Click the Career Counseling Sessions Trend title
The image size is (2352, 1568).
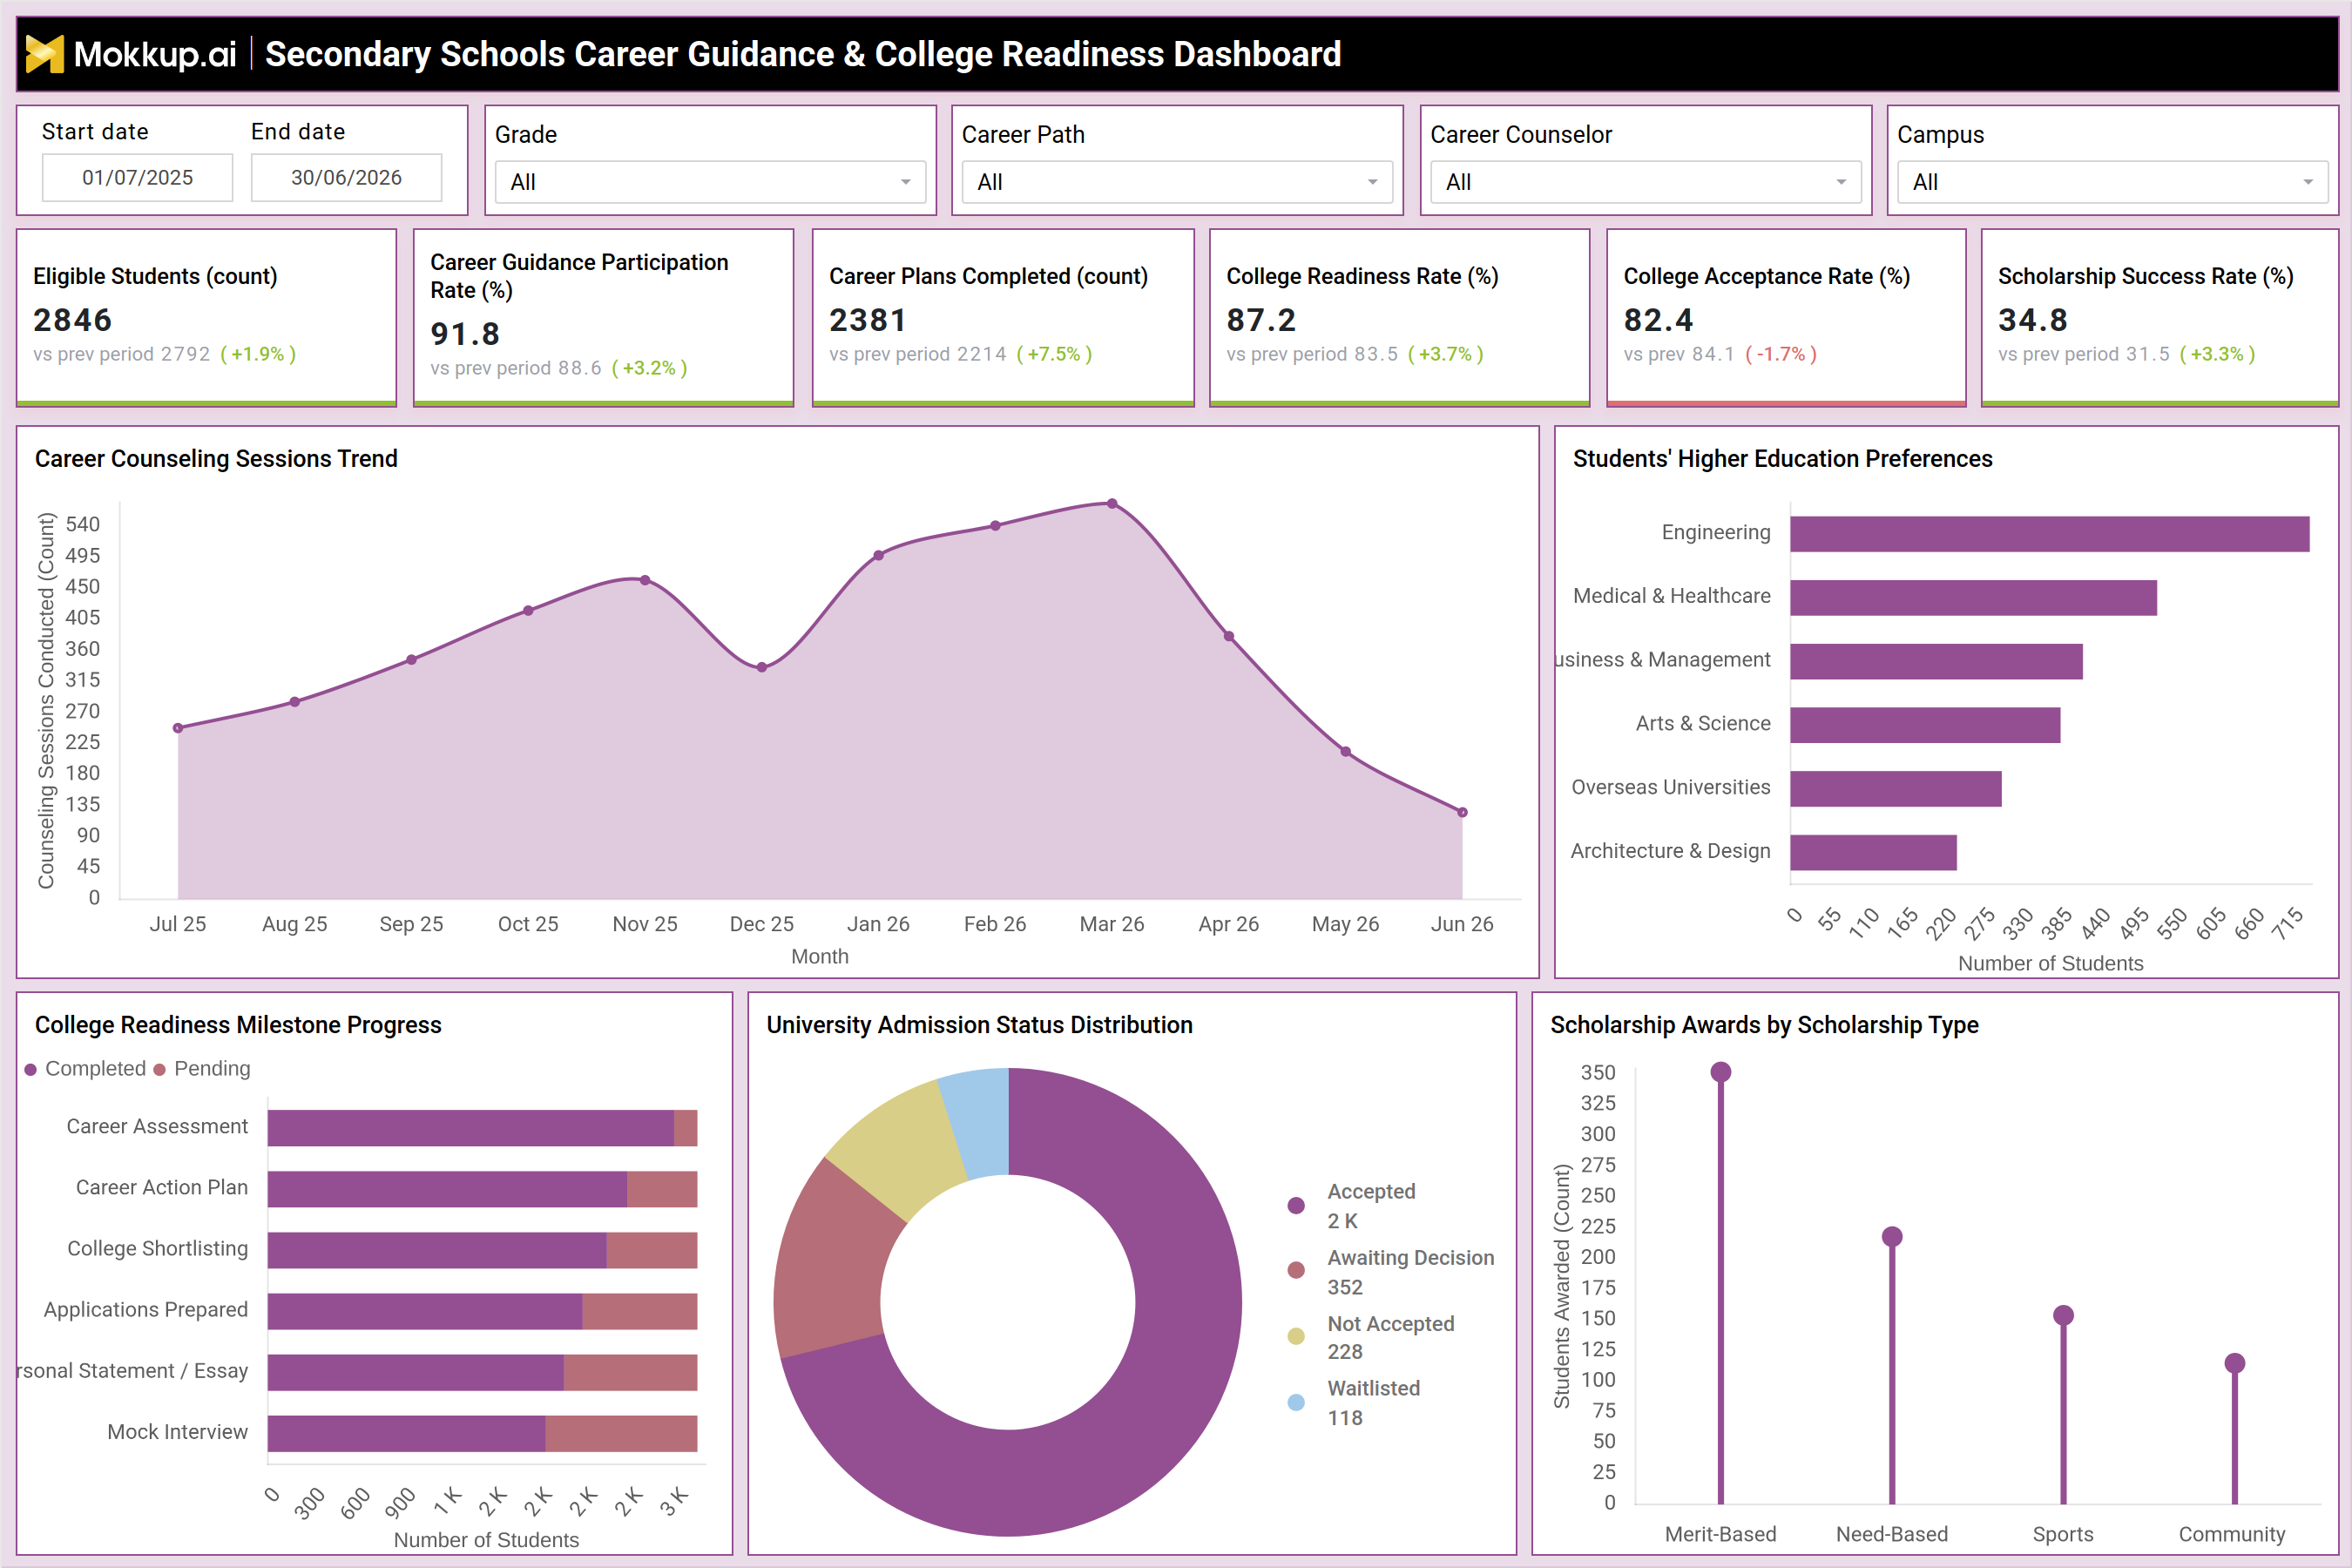[x=216, y=459]
